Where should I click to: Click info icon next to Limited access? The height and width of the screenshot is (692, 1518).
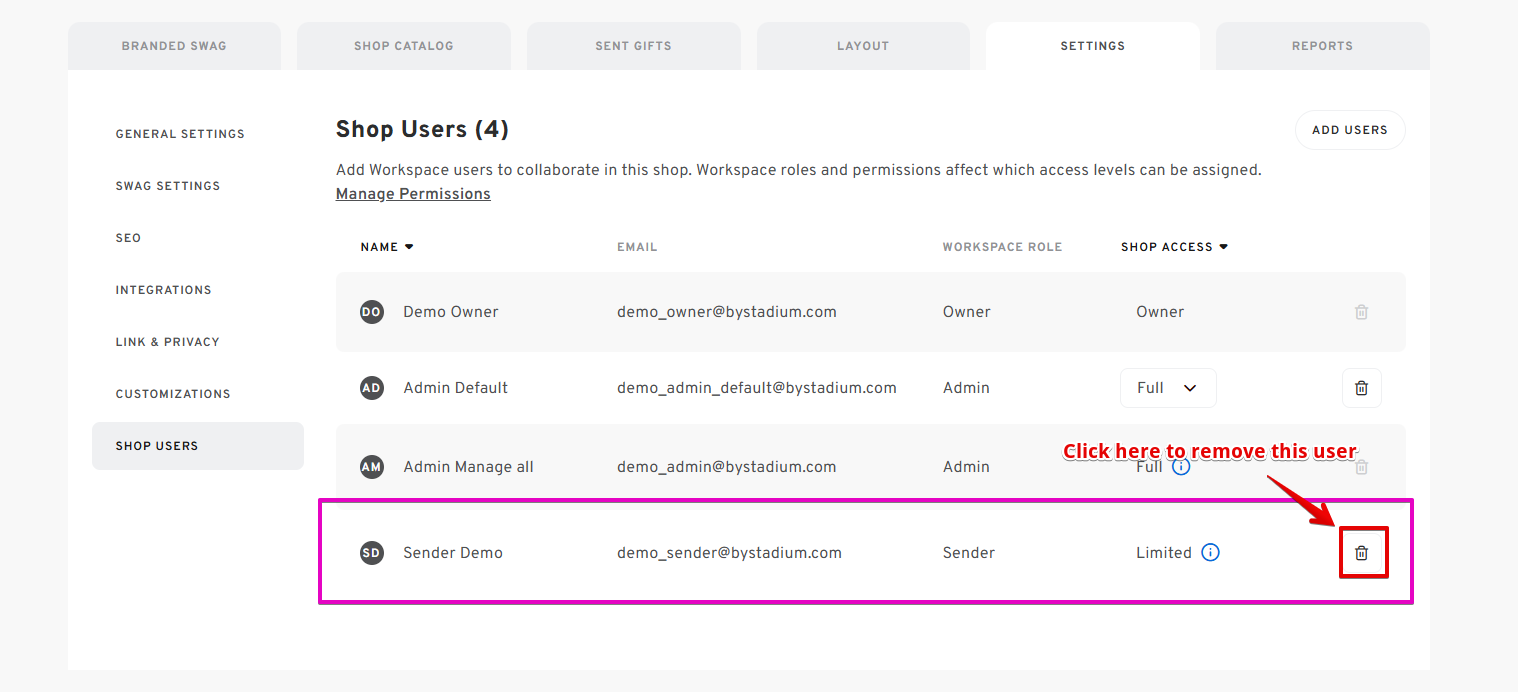pyautogui.click(x=1210, y=553)
